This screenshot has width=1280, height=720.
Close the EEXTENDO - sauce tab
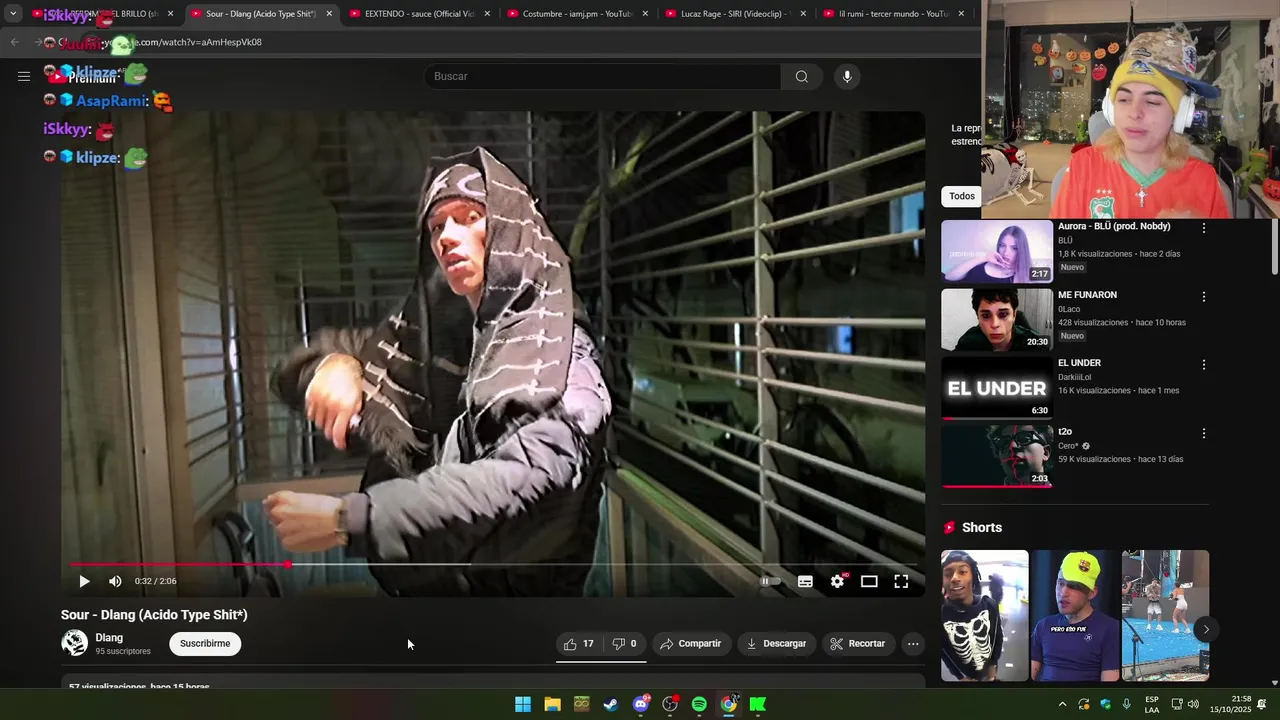pos(487,14)
